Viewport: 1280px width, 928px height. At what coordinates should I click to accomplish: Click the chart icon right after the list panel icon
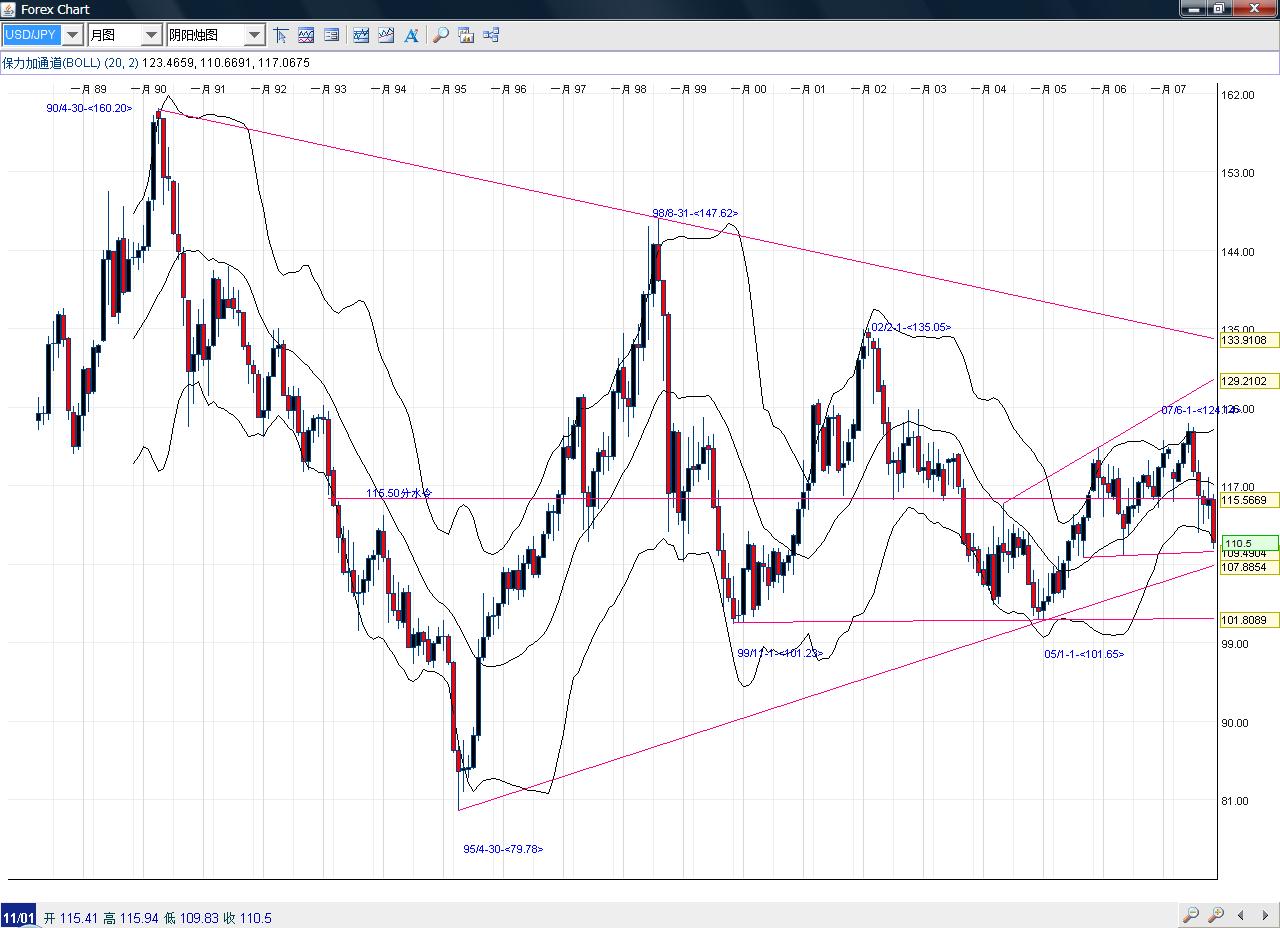[x=361, y=35]
